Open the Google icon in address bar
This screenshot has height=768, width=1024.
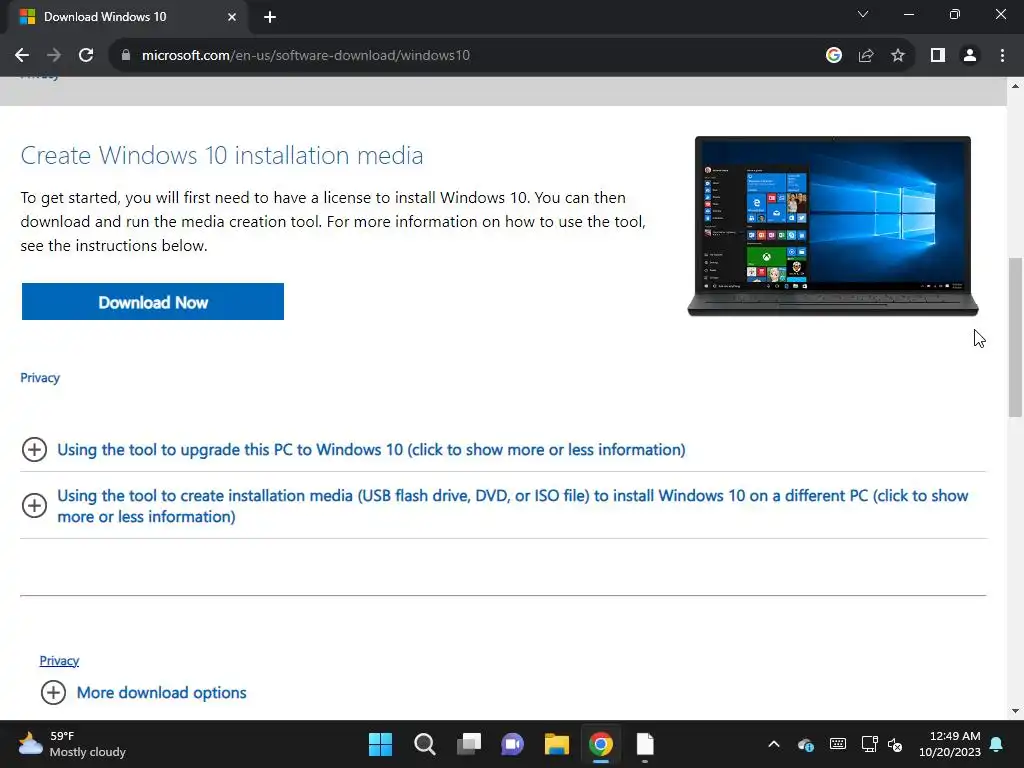pyautogui.click(x=833, y=56)
